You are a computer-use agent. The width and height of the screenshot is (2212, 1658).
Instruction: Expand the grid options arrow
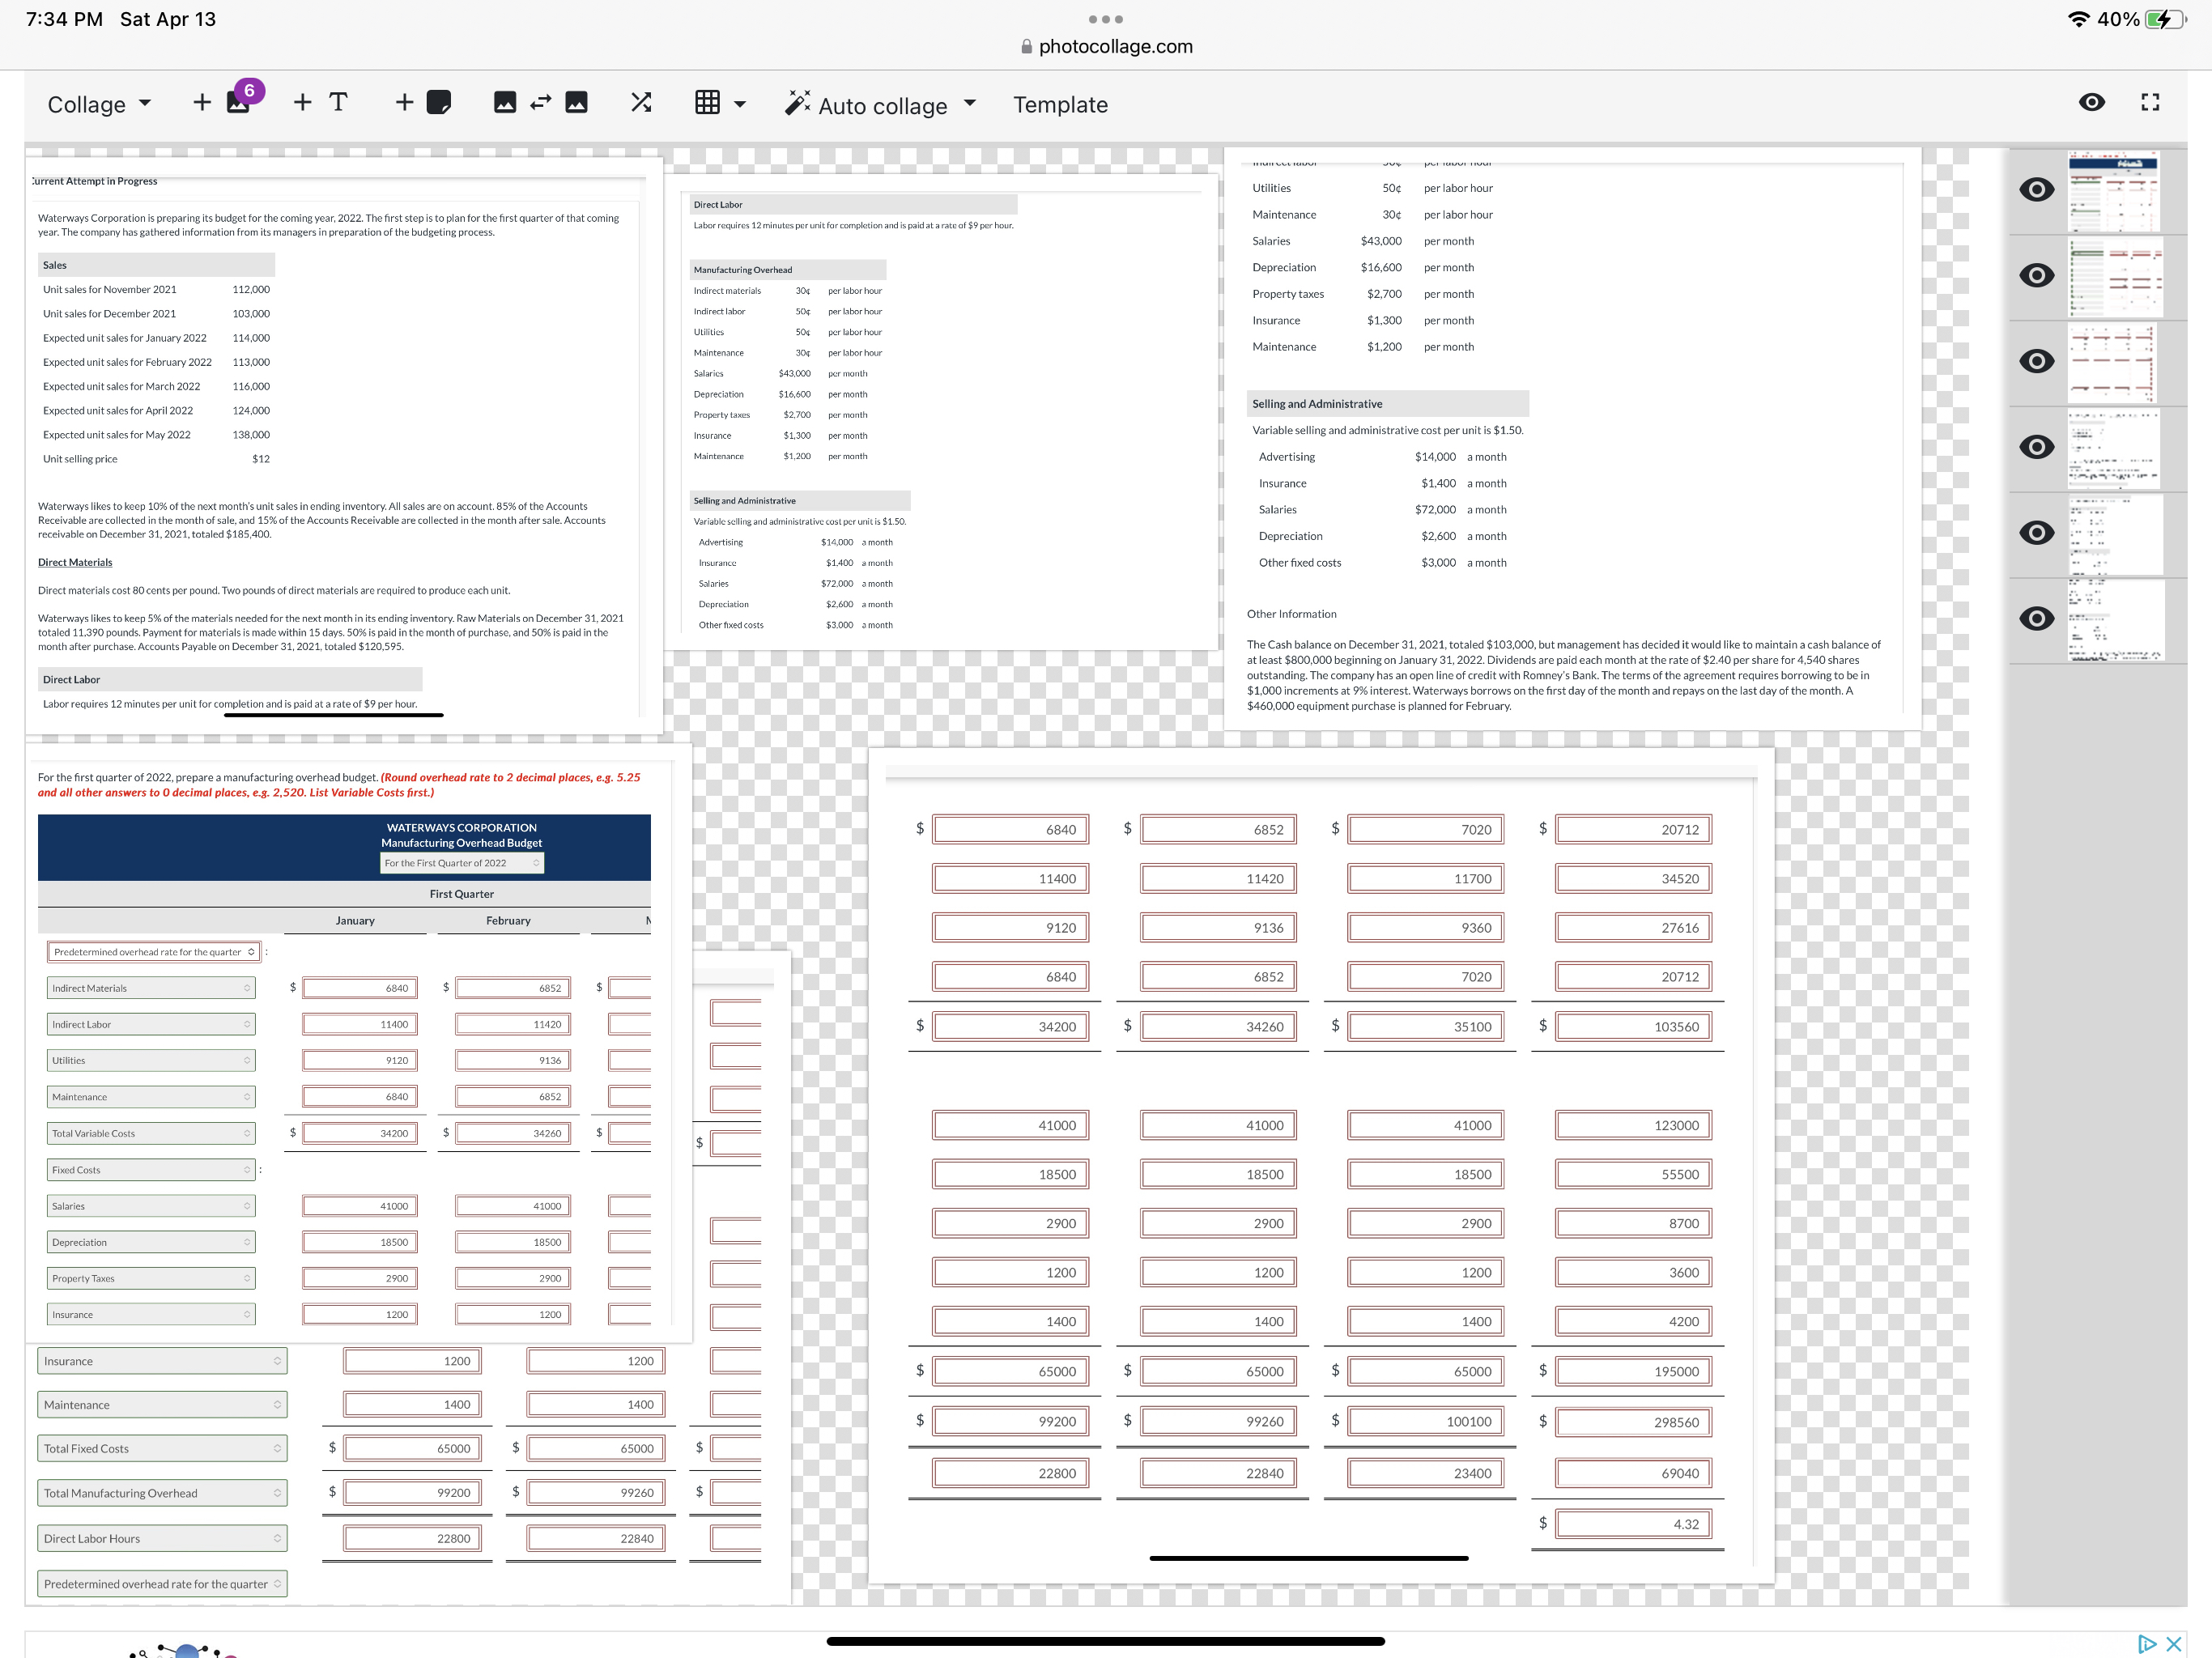(x=740, y=104)
